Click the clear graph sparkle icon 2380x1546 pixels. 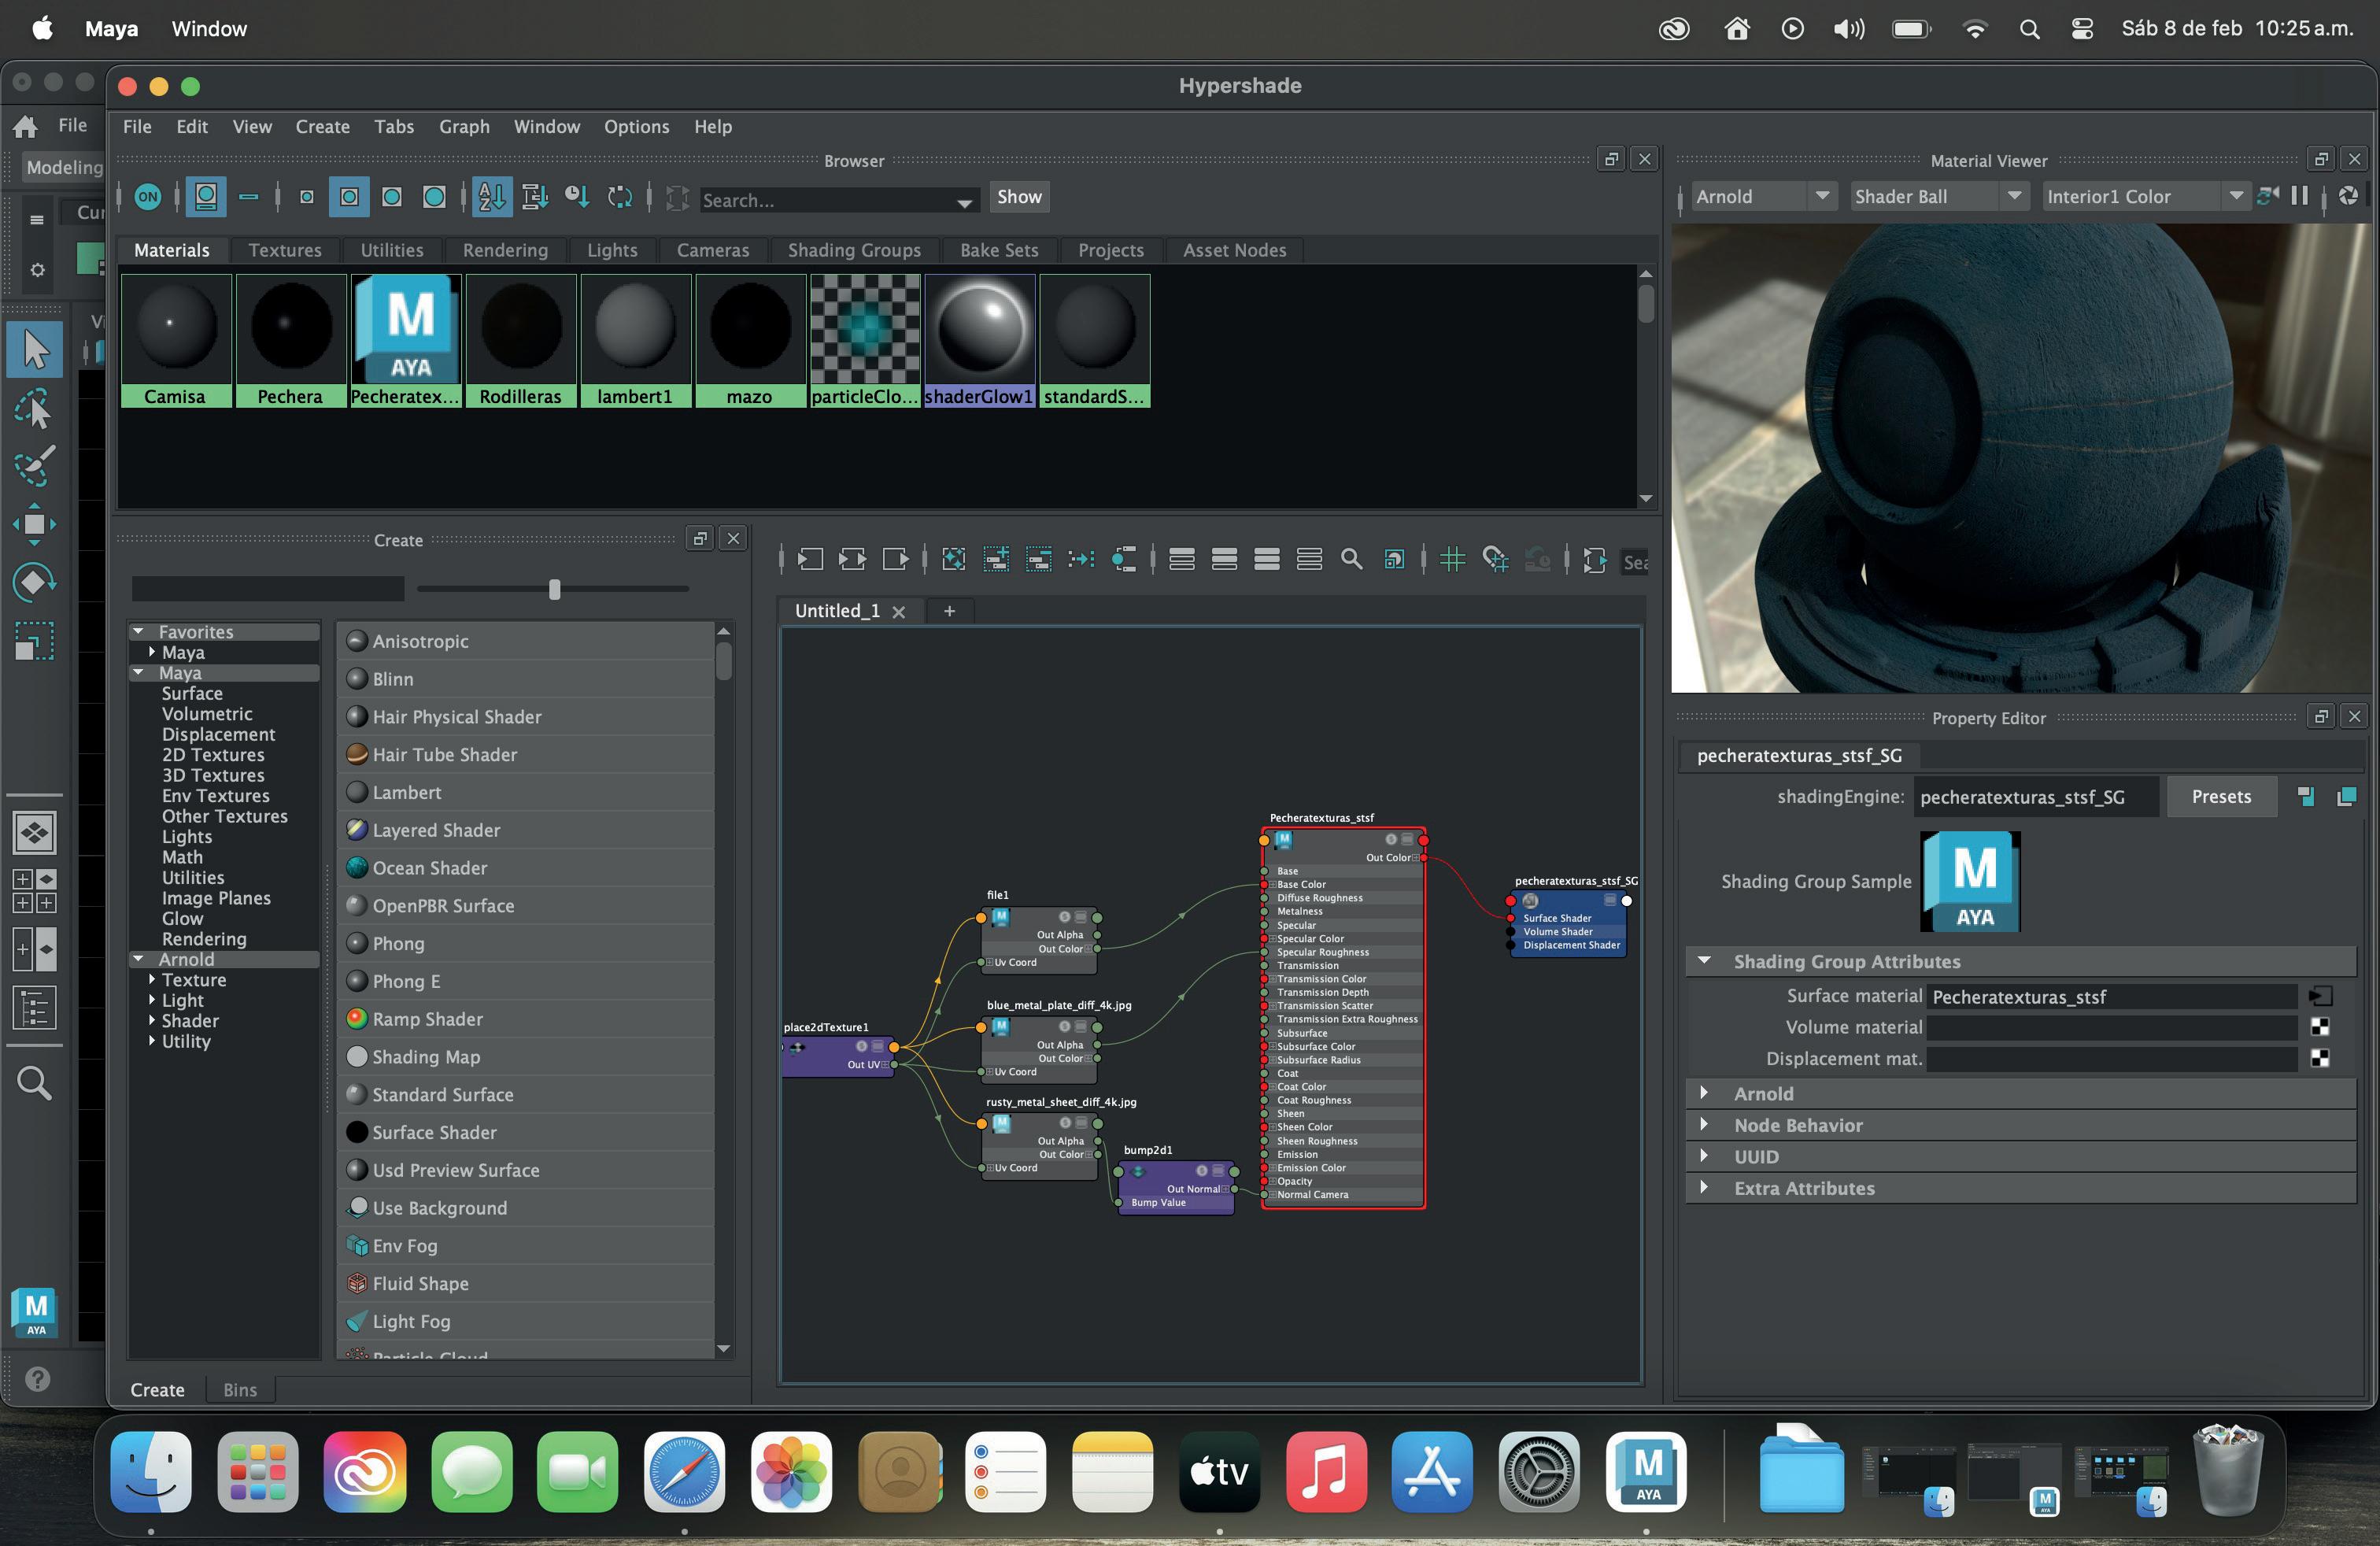[954, 560]
